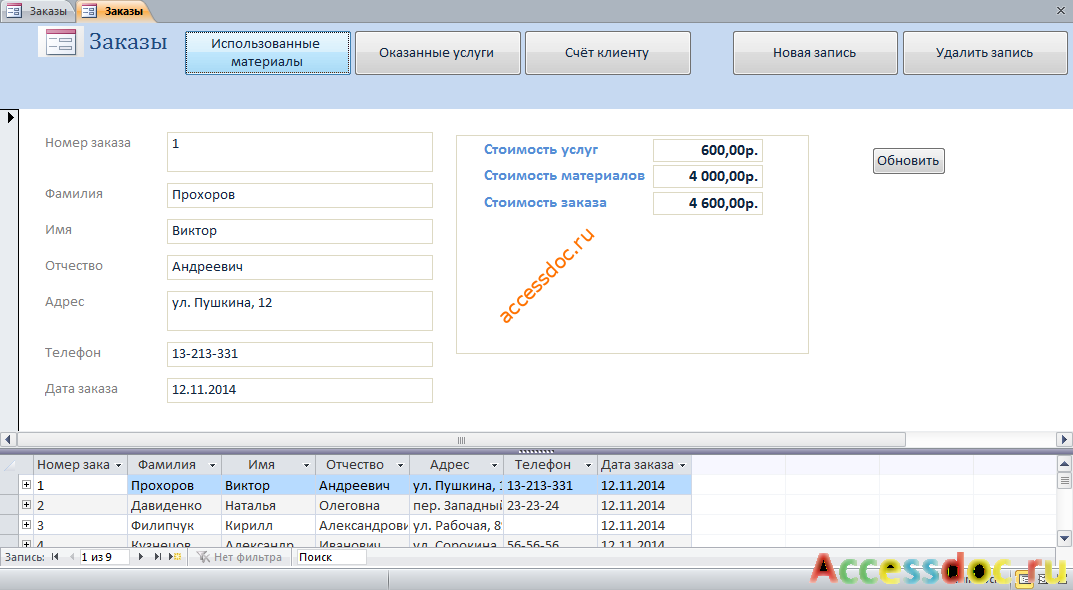The height and width of the screenshot is (590, 1073).
Task: Click the current record number box '1 из 9'
Action: pyautogui.click(x=104, y=557)
